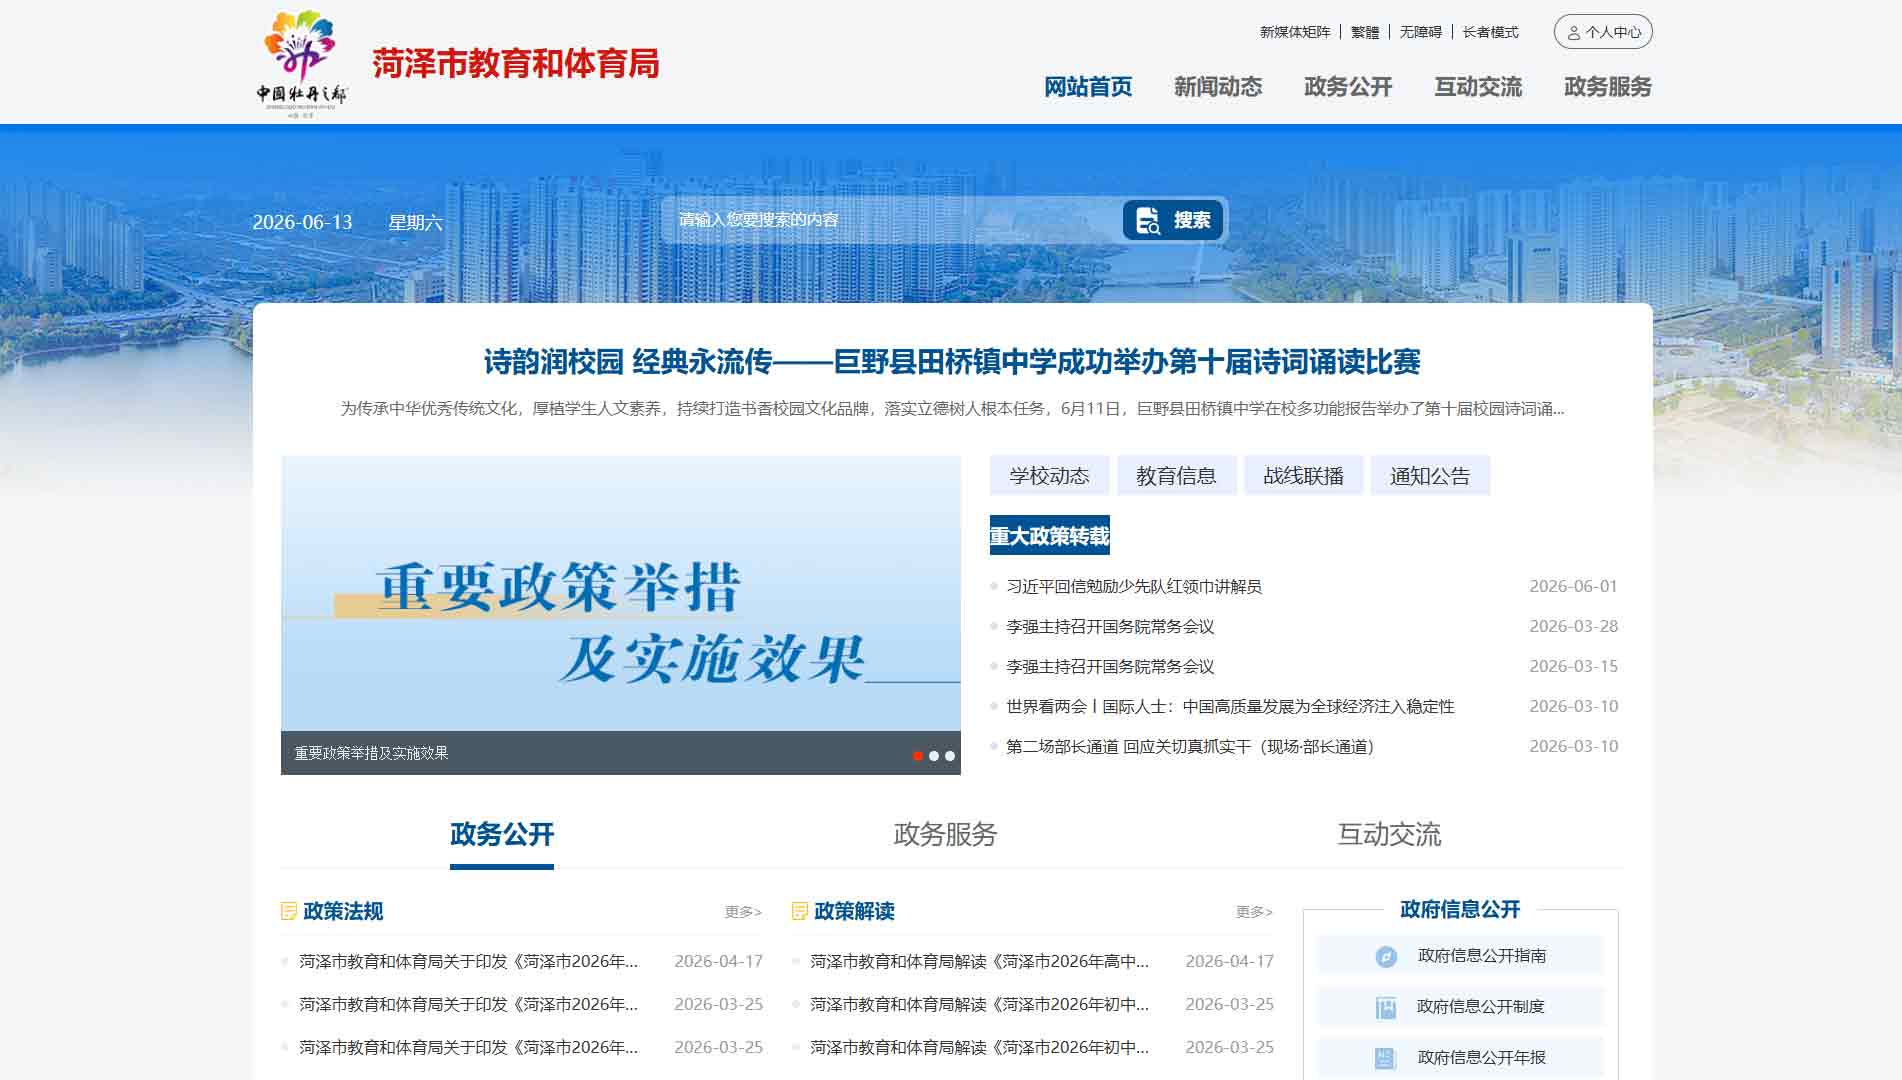Switch to the 战线联播 tab
1902x1080 pixels.
[x=1303, y=476]
